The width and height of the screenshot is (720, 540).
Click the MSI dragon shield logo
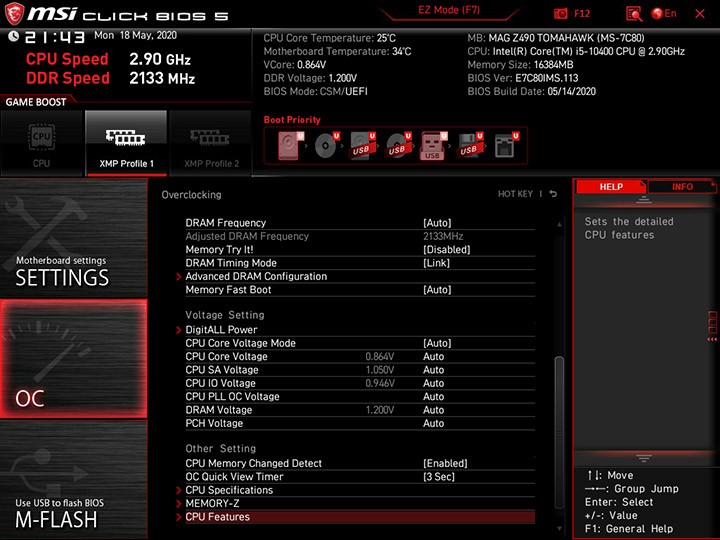tap(14, 14)
